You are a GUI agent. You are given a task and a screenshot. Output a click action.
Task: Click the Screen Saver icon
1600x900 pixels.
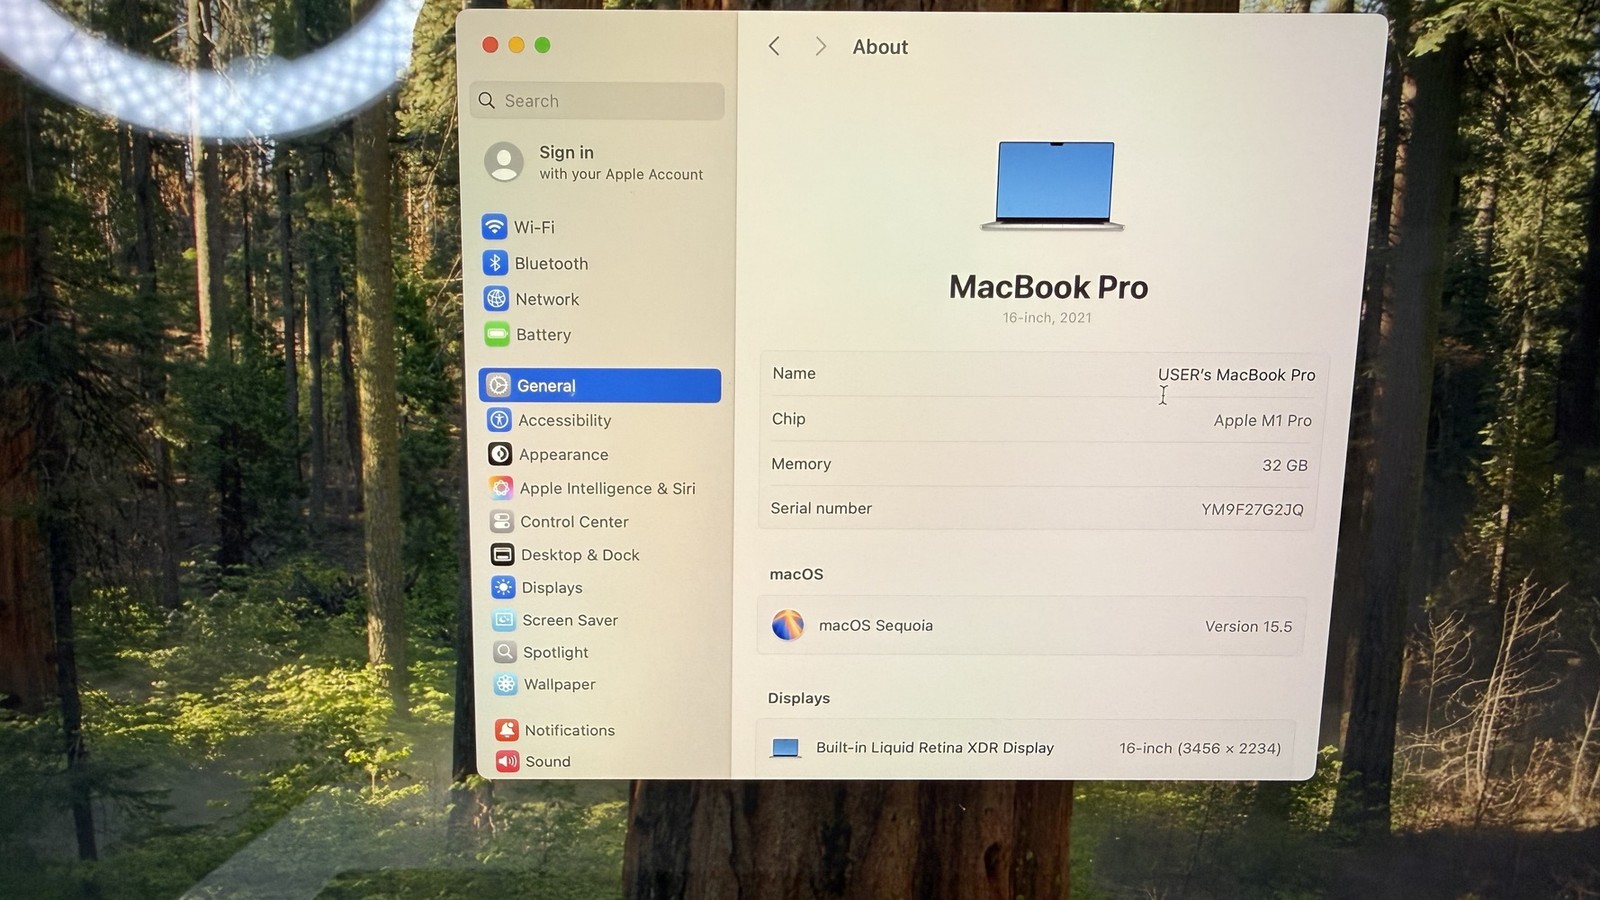[x=505, y=620]
